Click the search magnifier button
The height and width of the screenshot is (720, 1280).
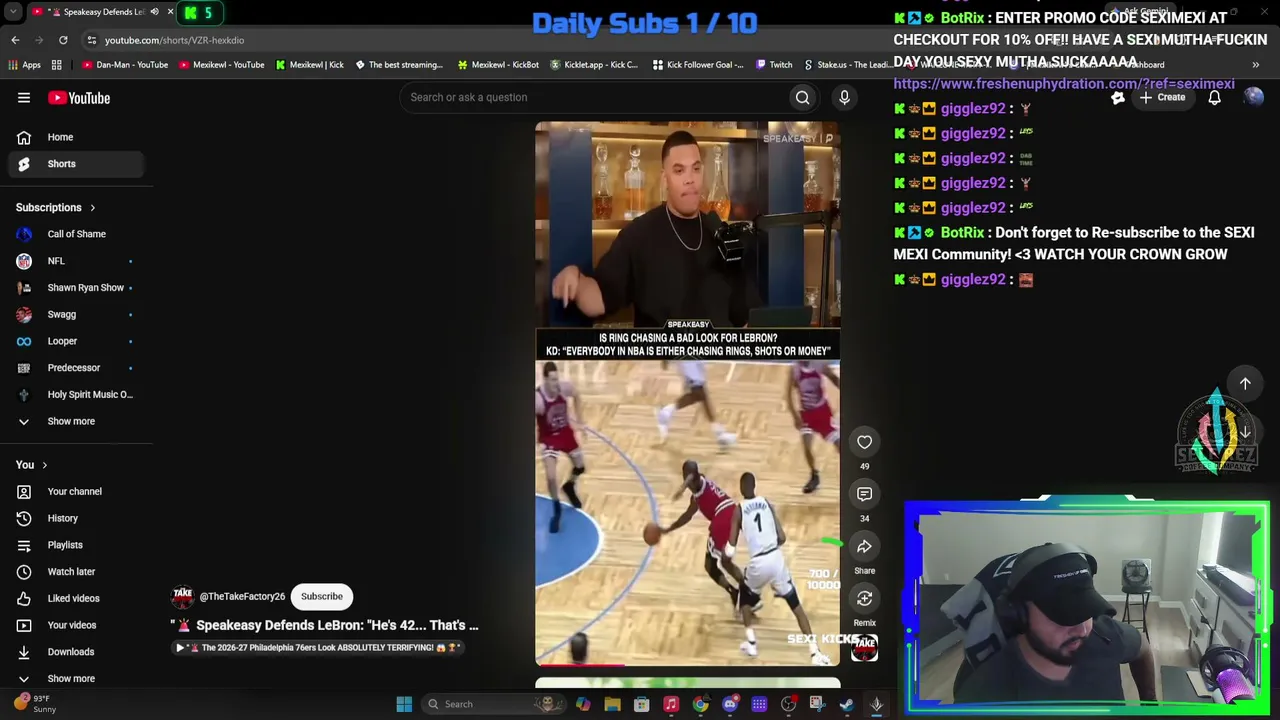pyautogui.click(x=802, y=97)
